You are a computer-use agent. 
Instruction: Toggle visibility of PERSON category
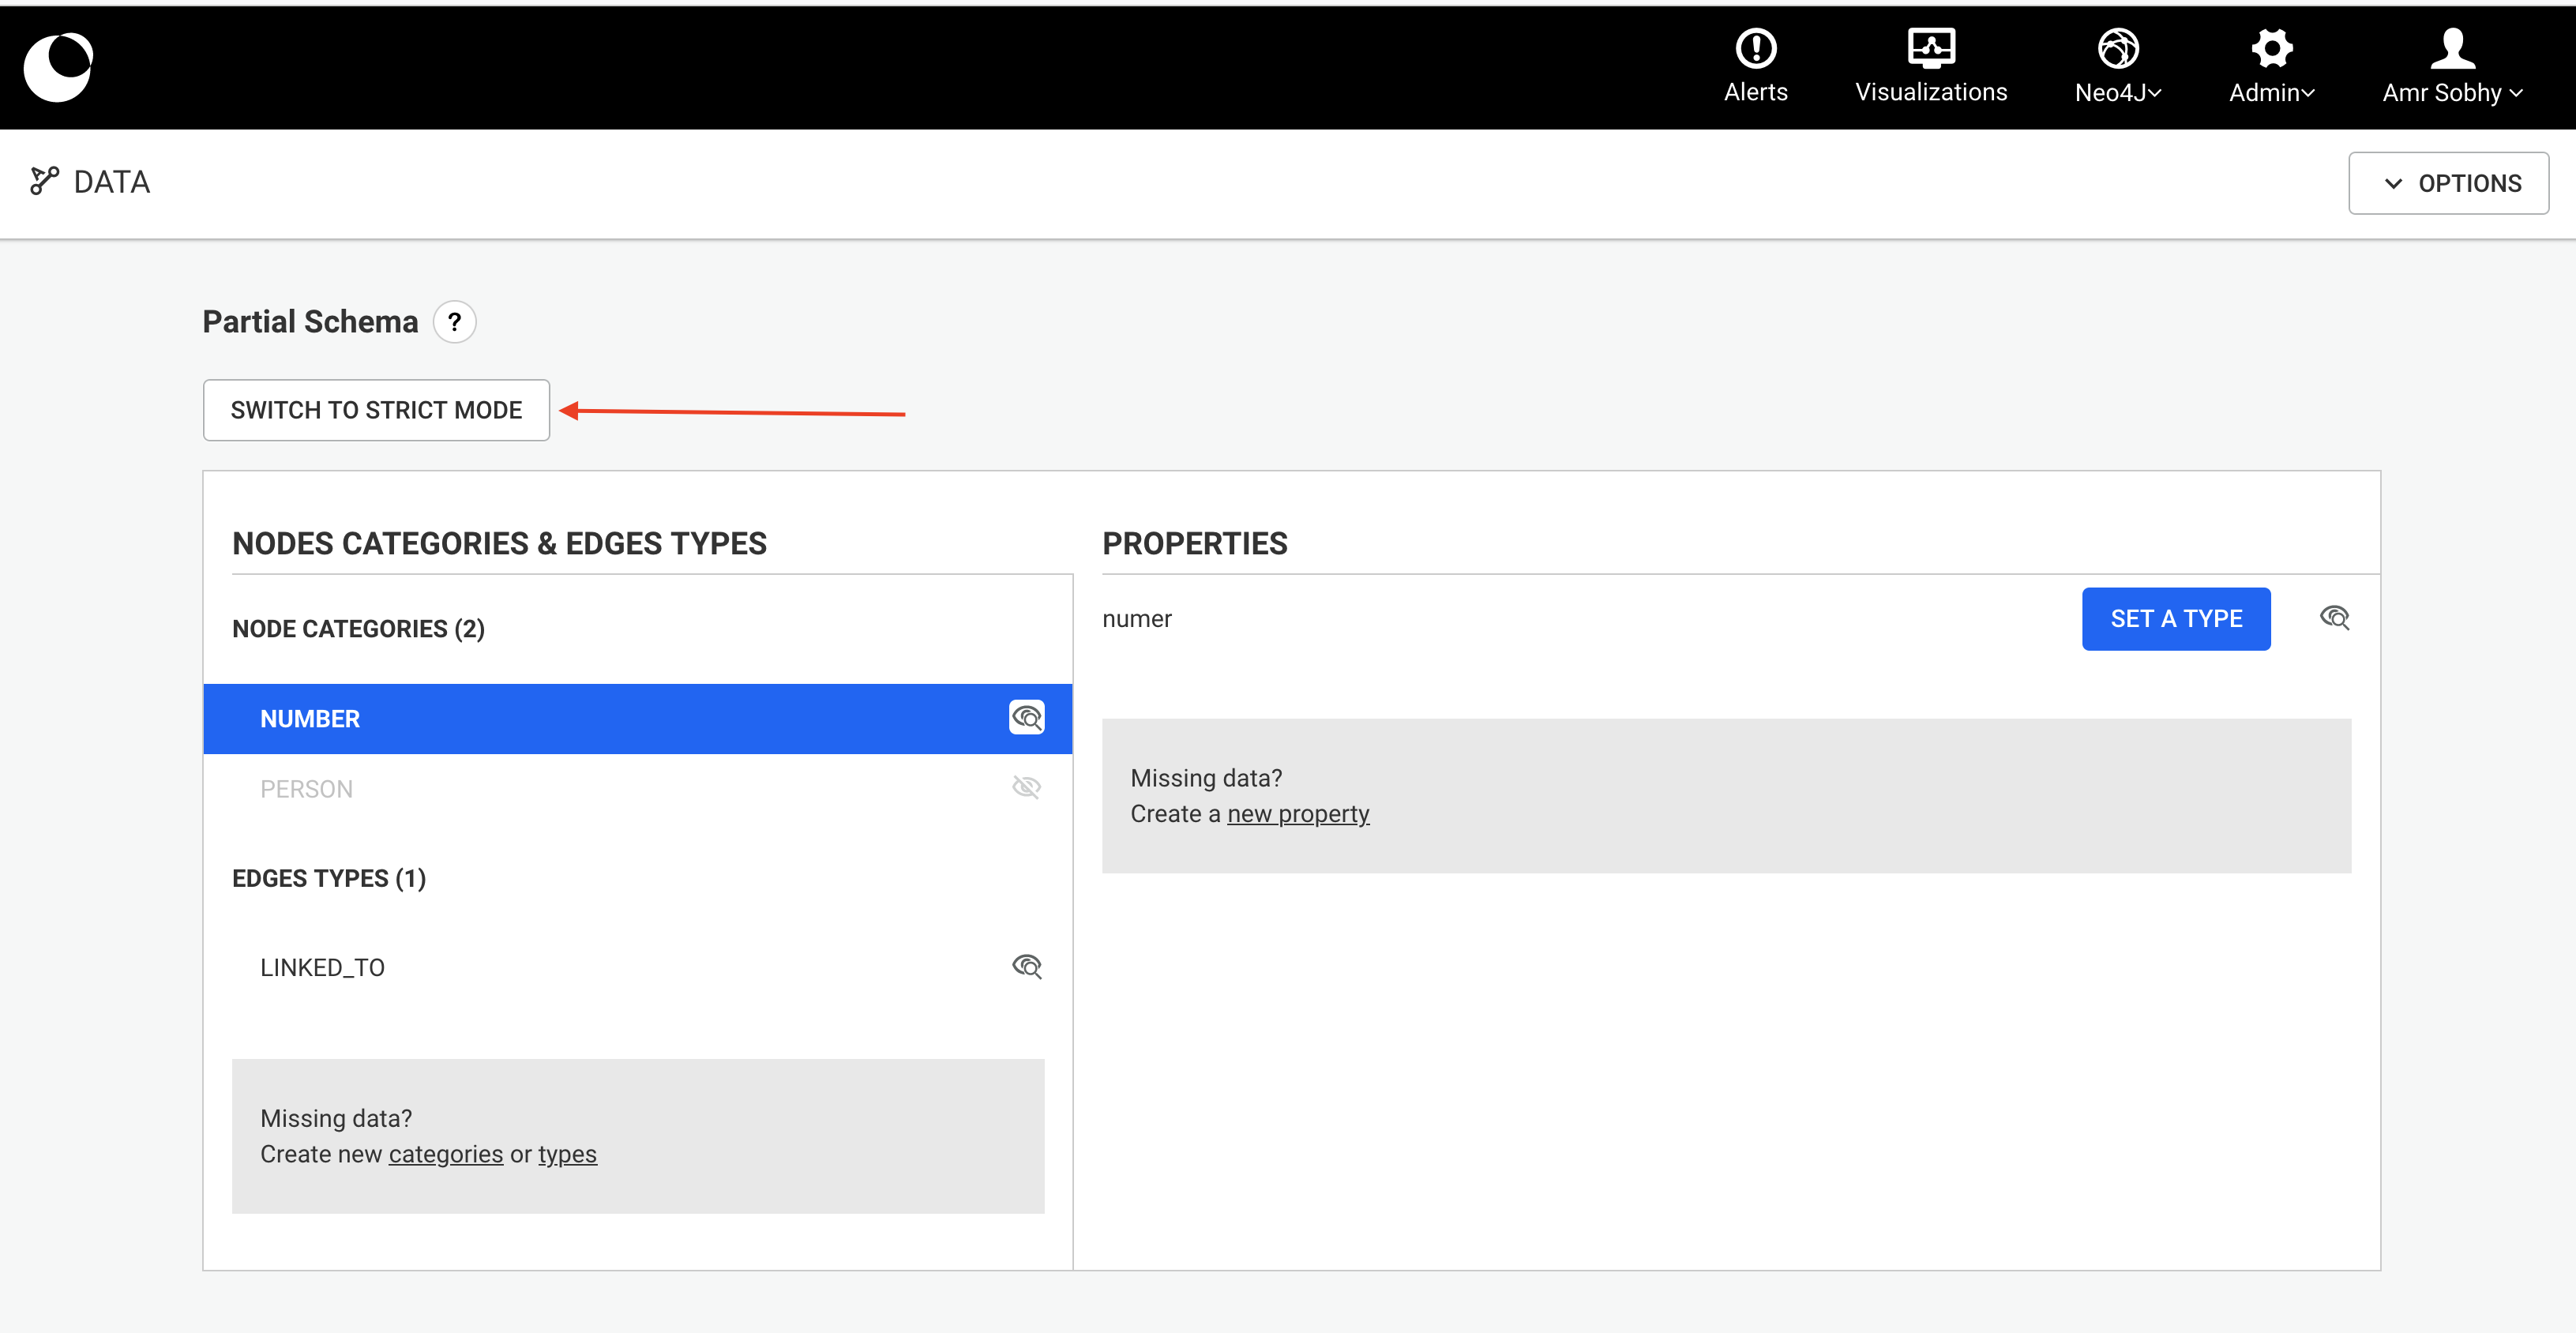(1026, 787)
